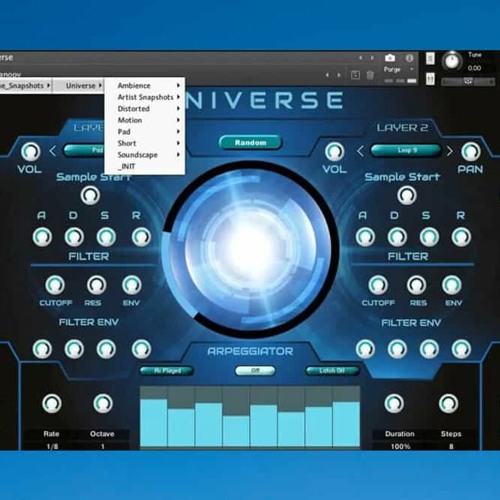
Task: Click the Layer 1 filter ENV knob
Action: 132,285
